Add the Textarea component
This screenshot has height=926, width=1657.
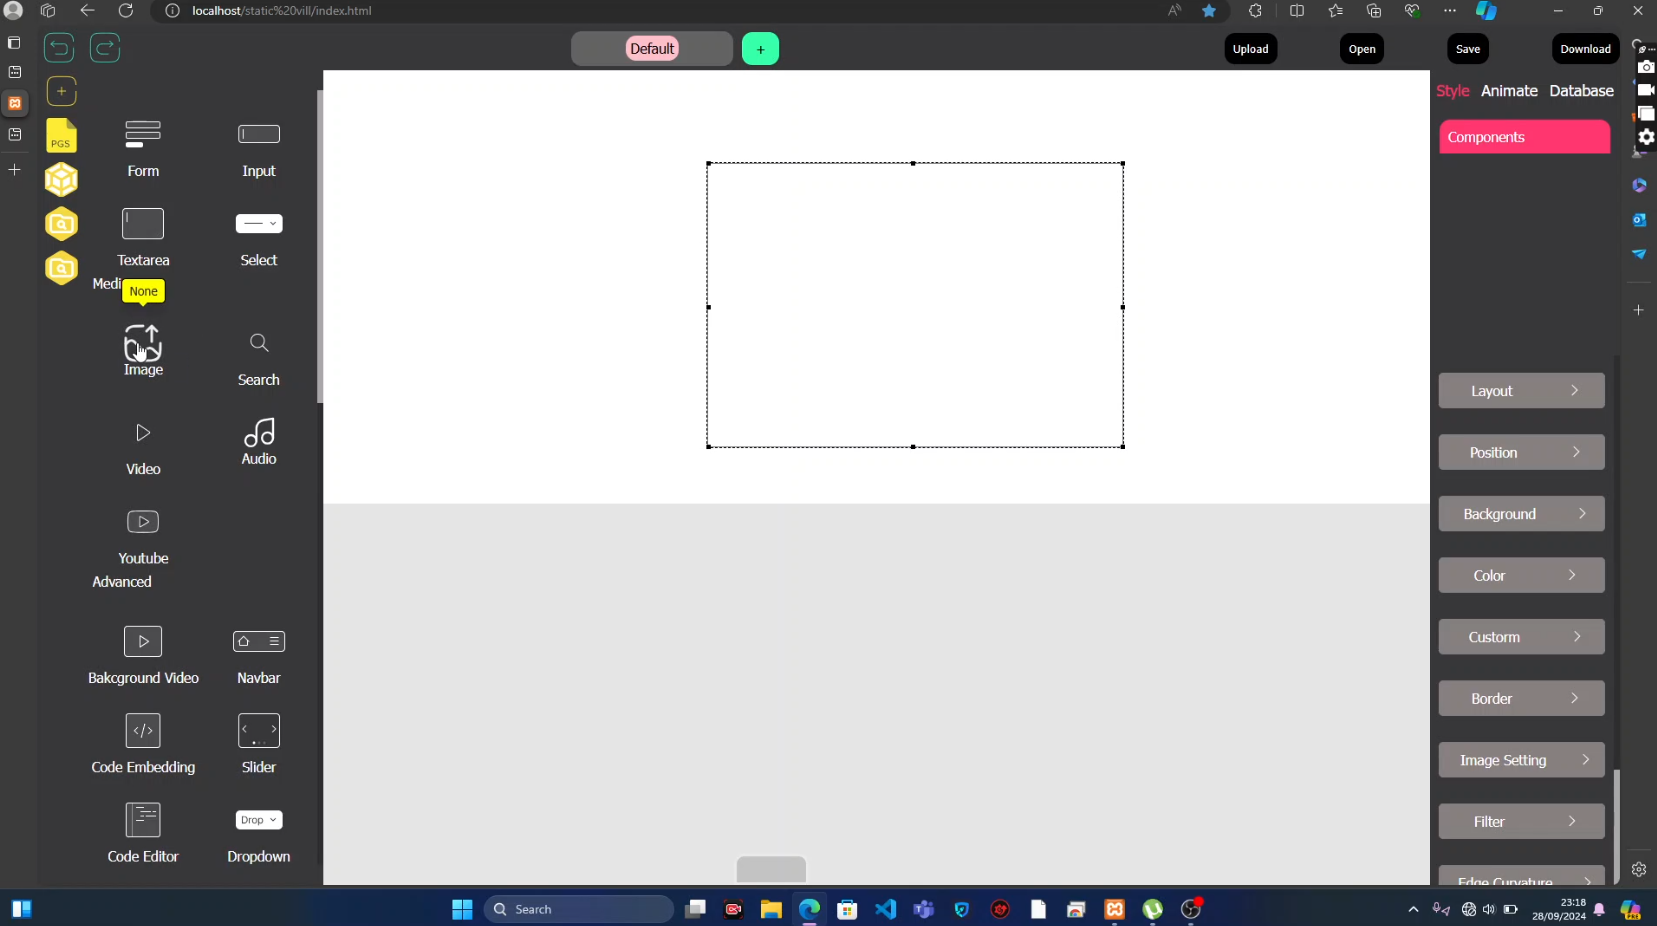[x=143, y=238]
